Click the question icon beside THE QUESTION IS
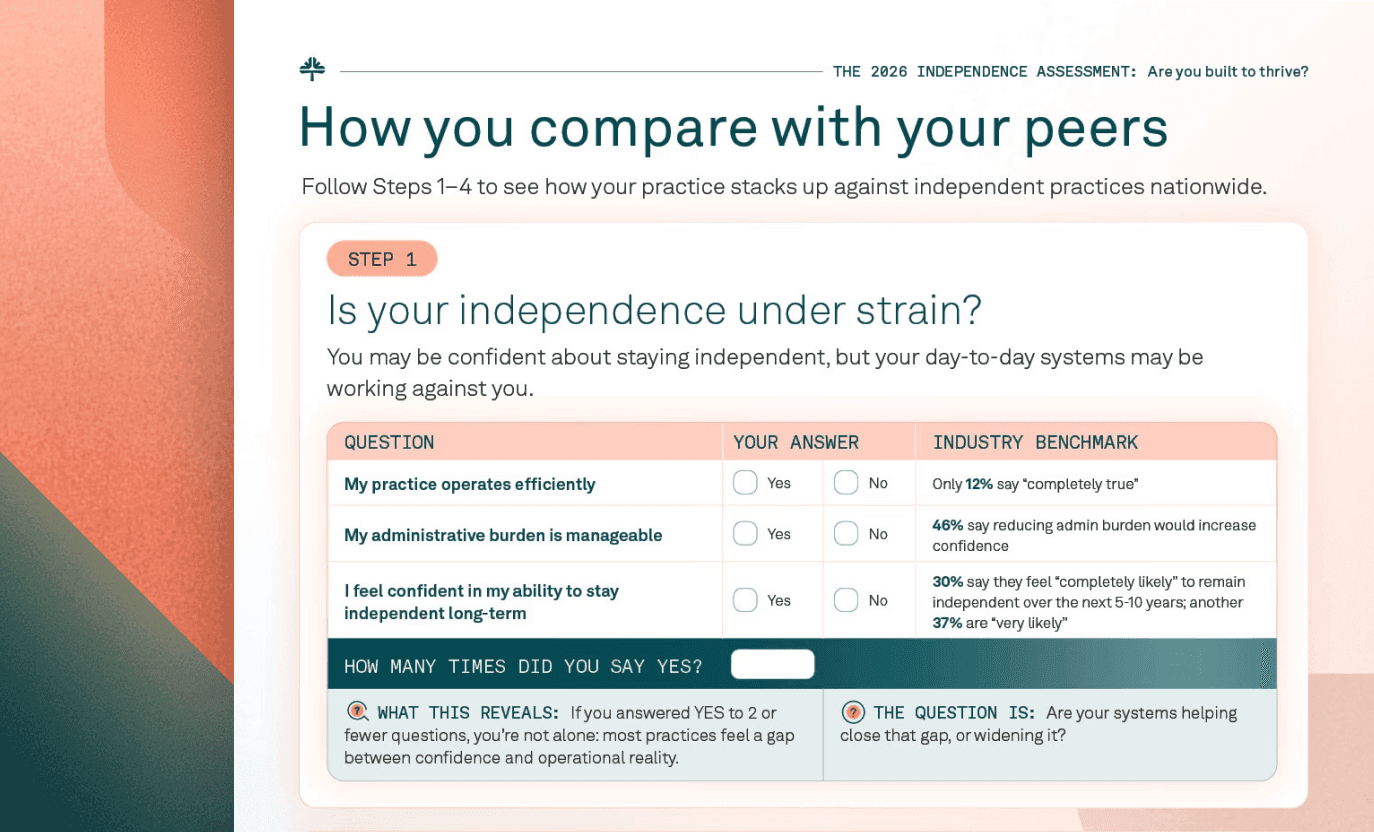This screenshot has width=1374, height=832. [853, 712]
